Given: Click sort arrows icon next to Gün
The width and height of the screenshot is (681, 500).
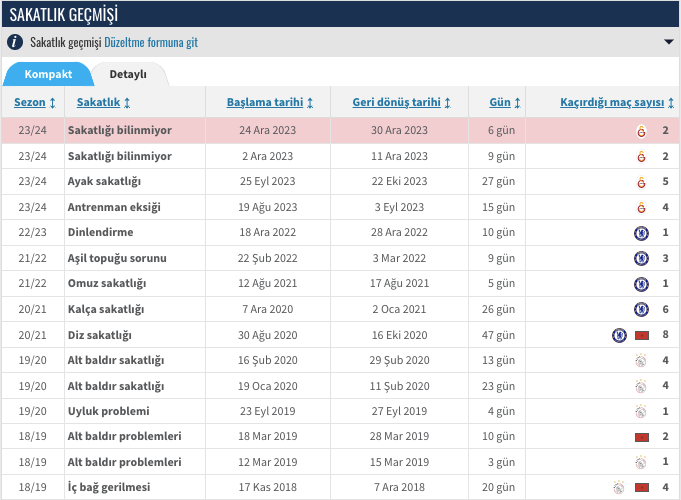Looking at the screenshot, I should point(518,103).
